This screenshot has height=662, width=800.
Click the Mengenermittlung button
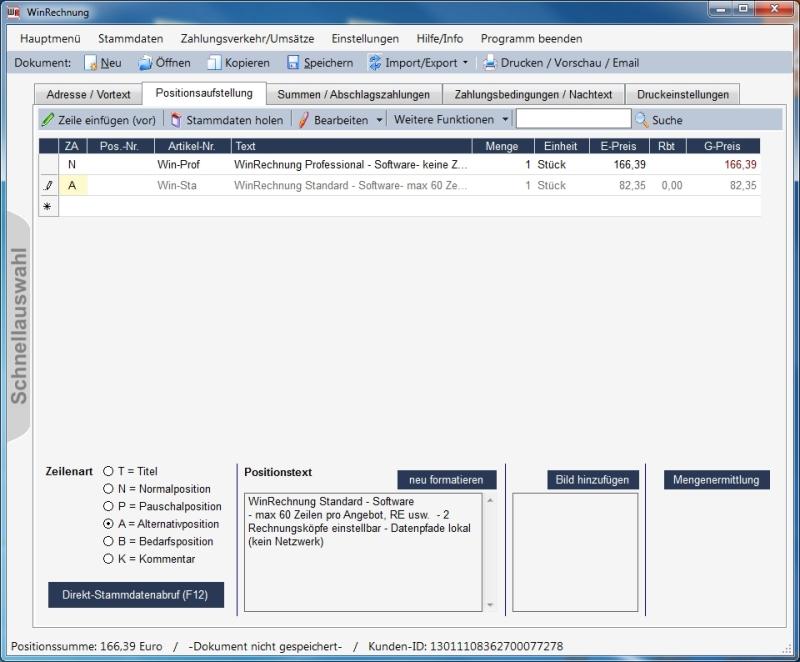coord(716,480)
